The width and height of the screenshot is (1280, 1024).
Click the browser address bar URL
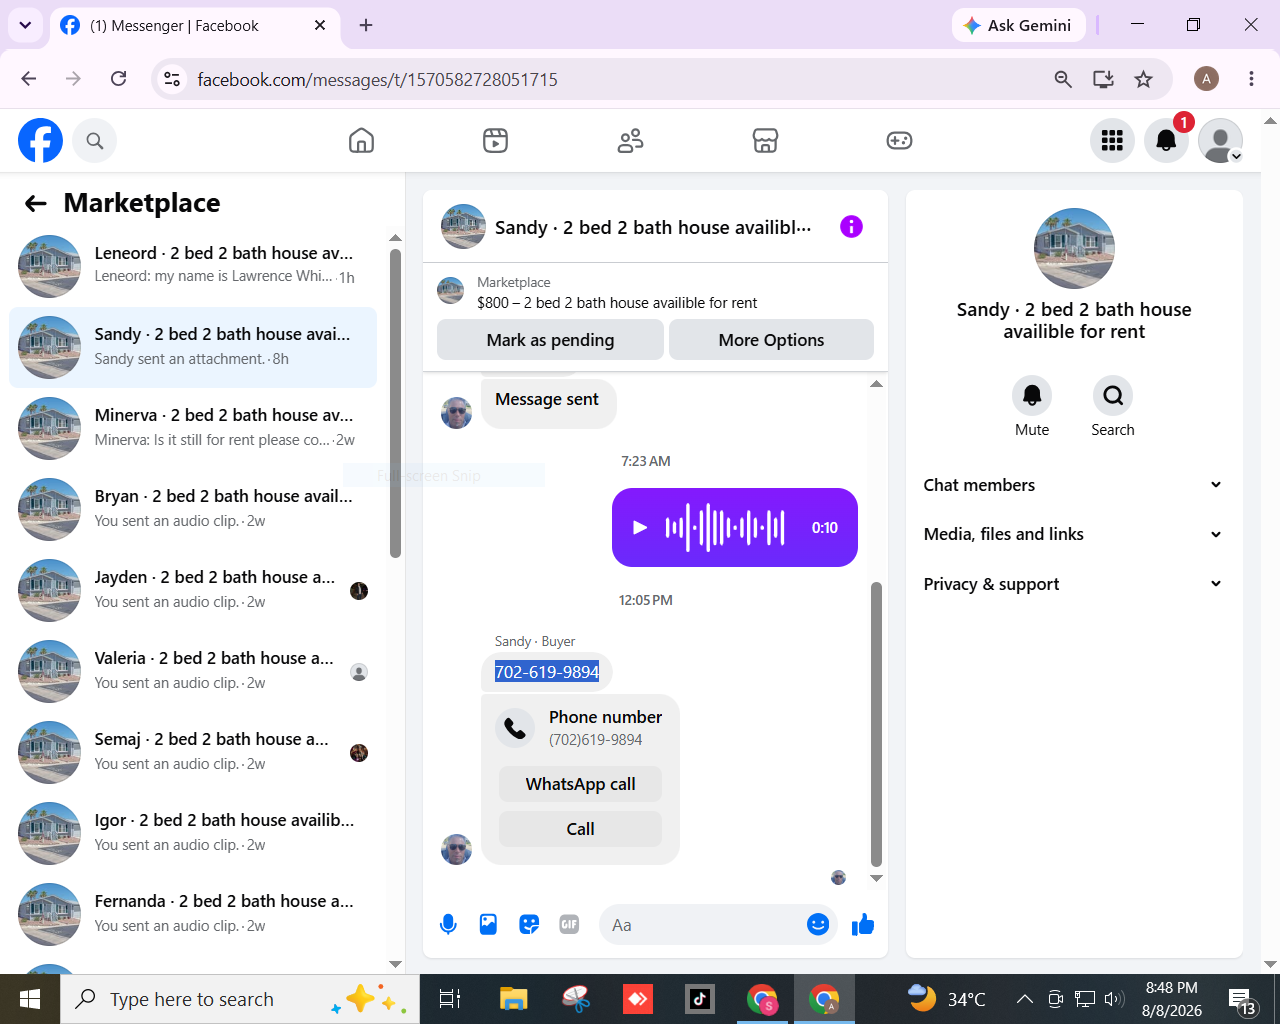point(377,79)
